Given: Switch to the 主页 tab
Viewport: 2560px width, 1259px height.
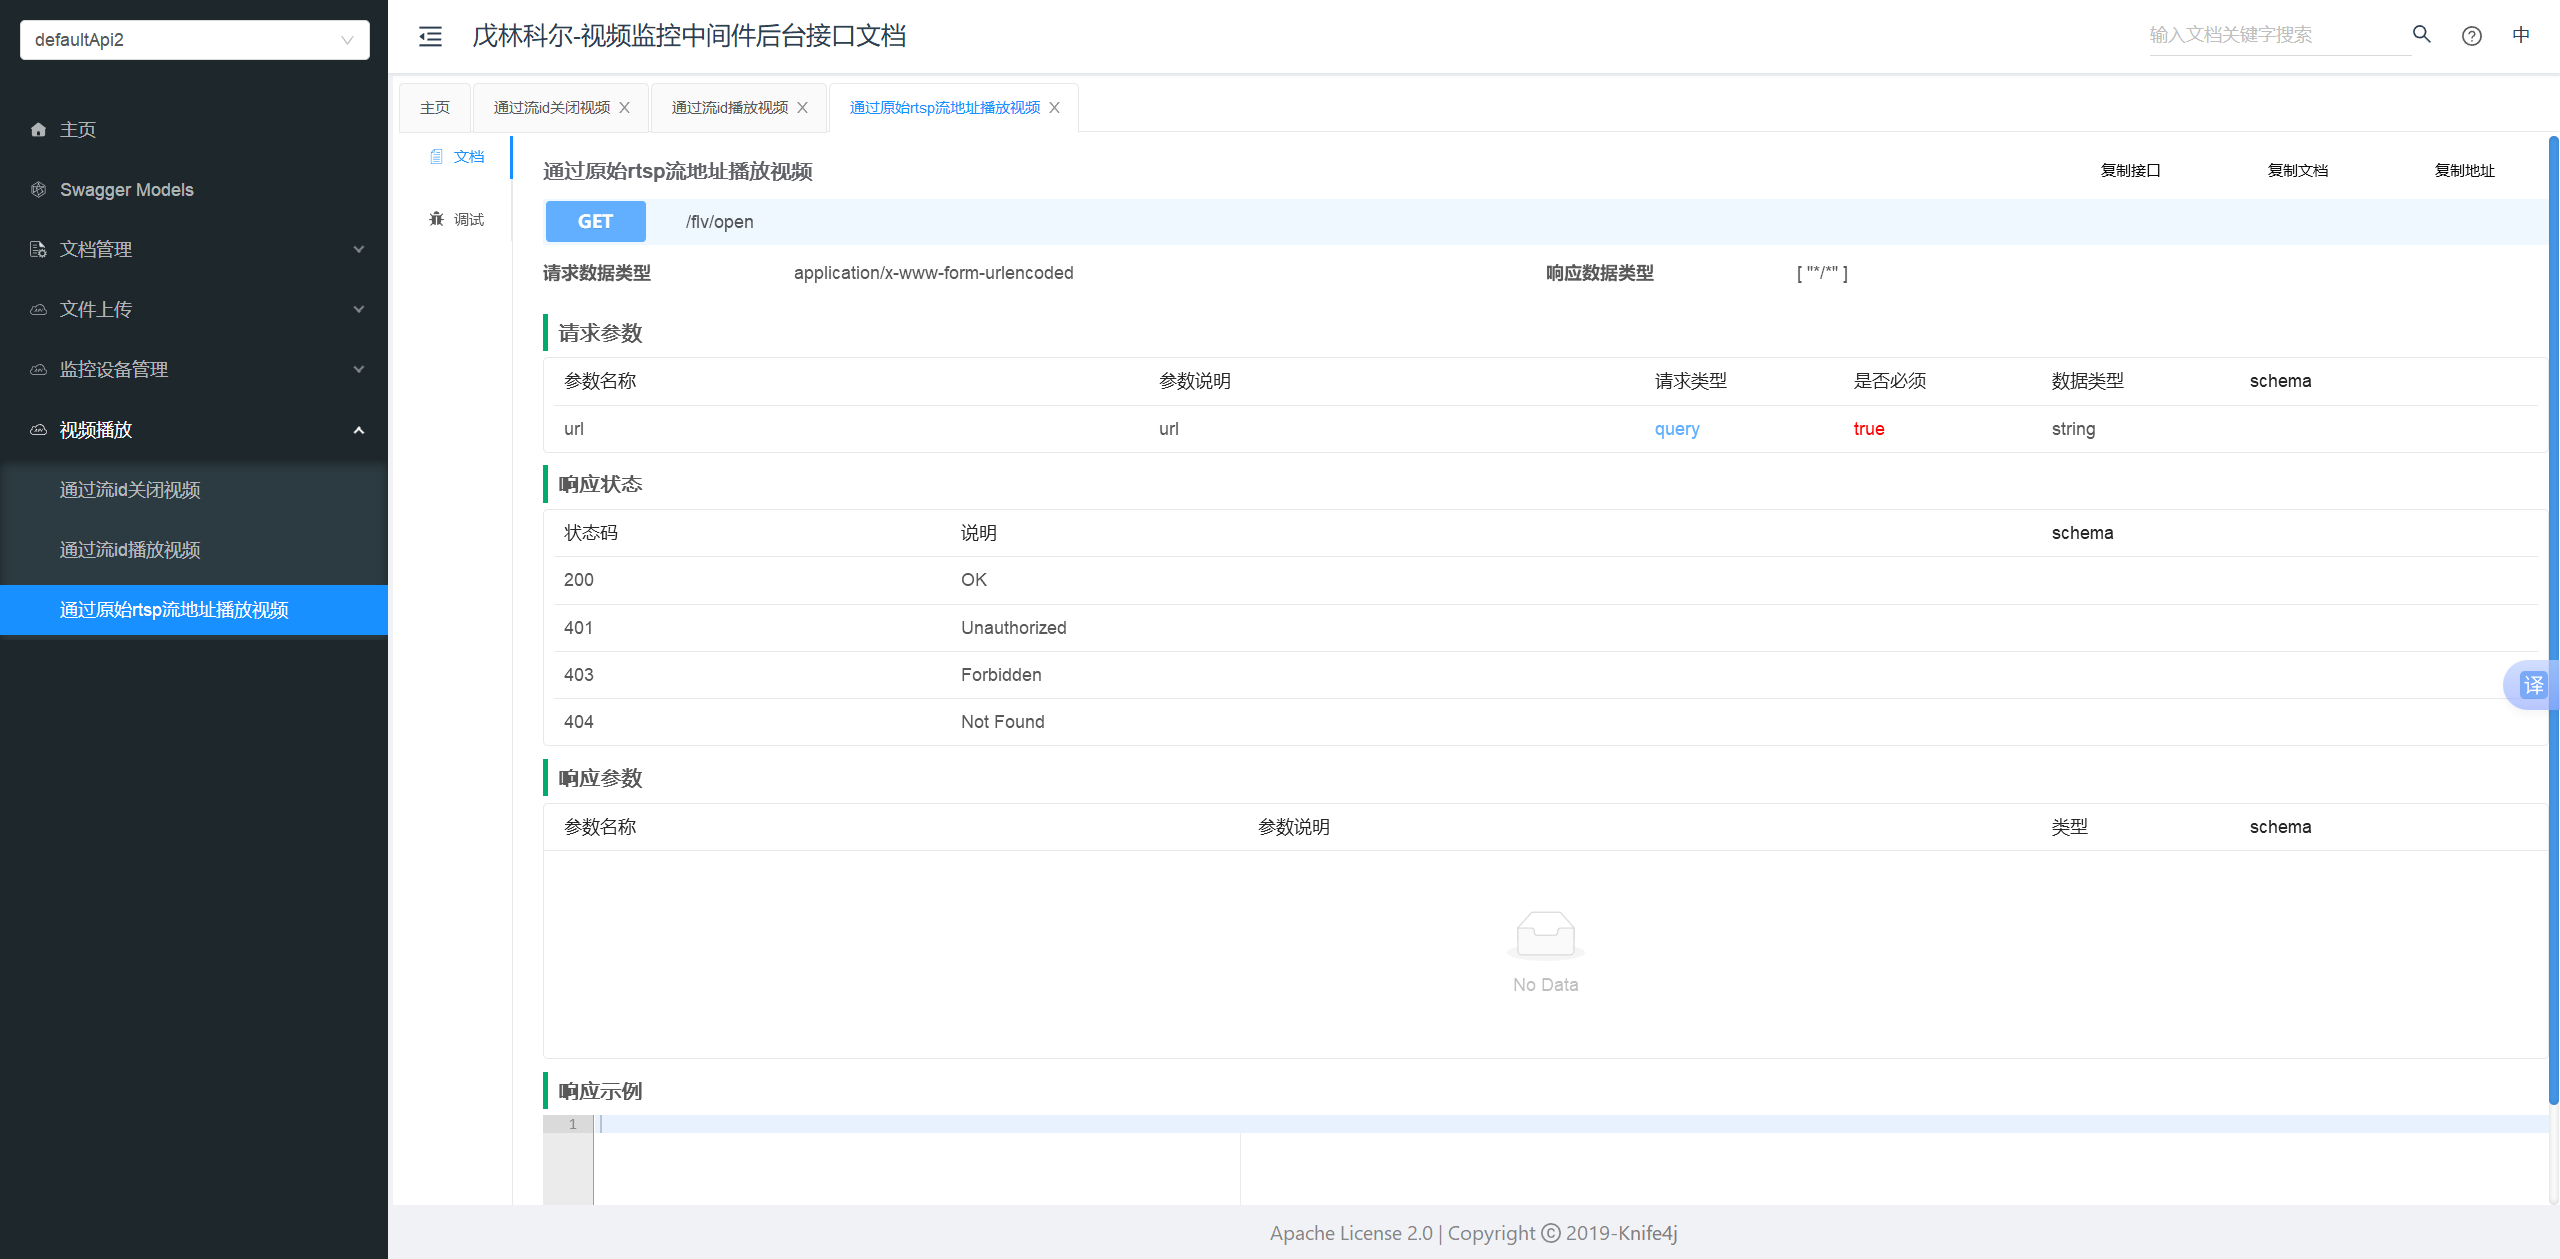Looking at the screenshot, I should pyautogui.click(x=435, y=108).
